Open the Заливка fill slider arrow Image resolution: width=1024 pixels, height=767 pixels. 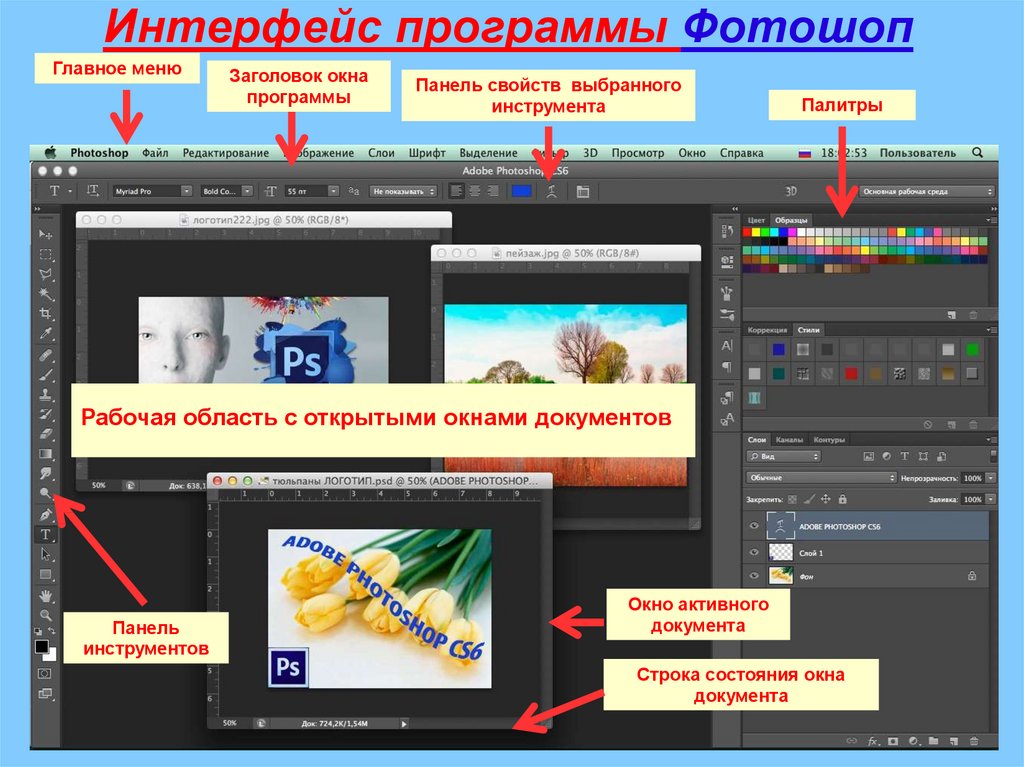point(991,499)
